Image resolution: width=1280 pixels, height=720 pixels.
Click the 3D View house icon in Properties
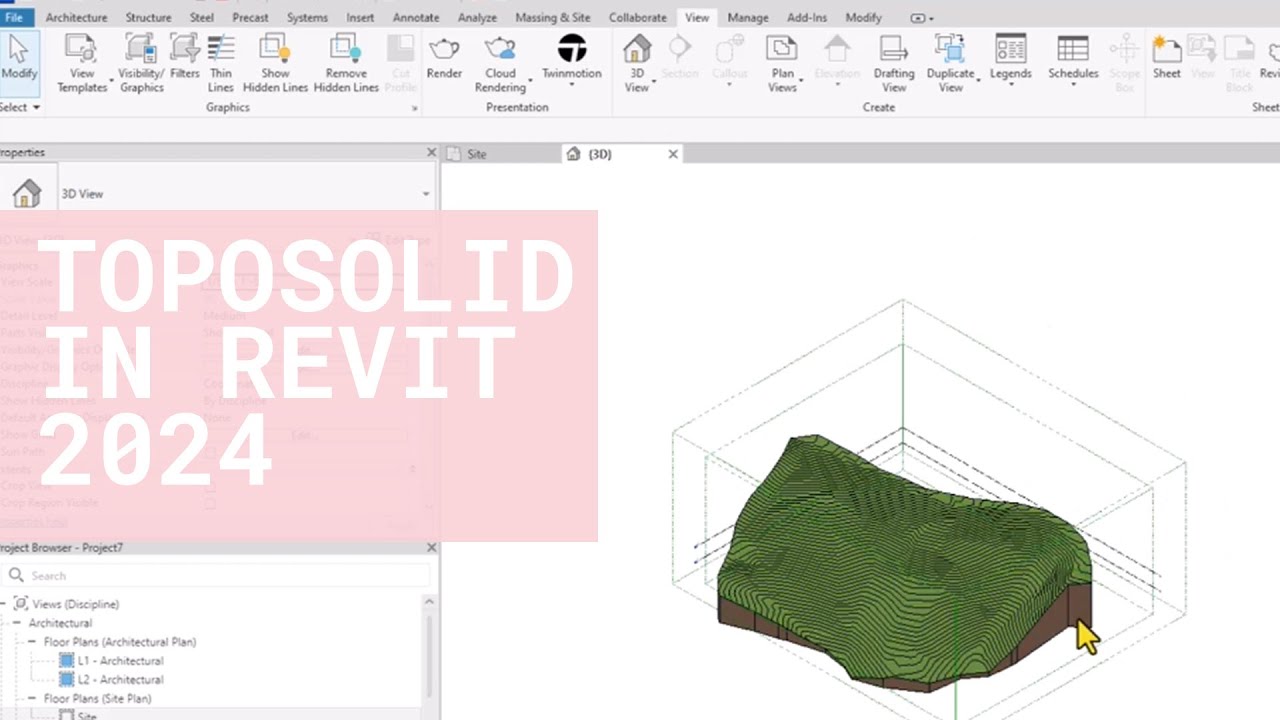[x=27, y=193]
